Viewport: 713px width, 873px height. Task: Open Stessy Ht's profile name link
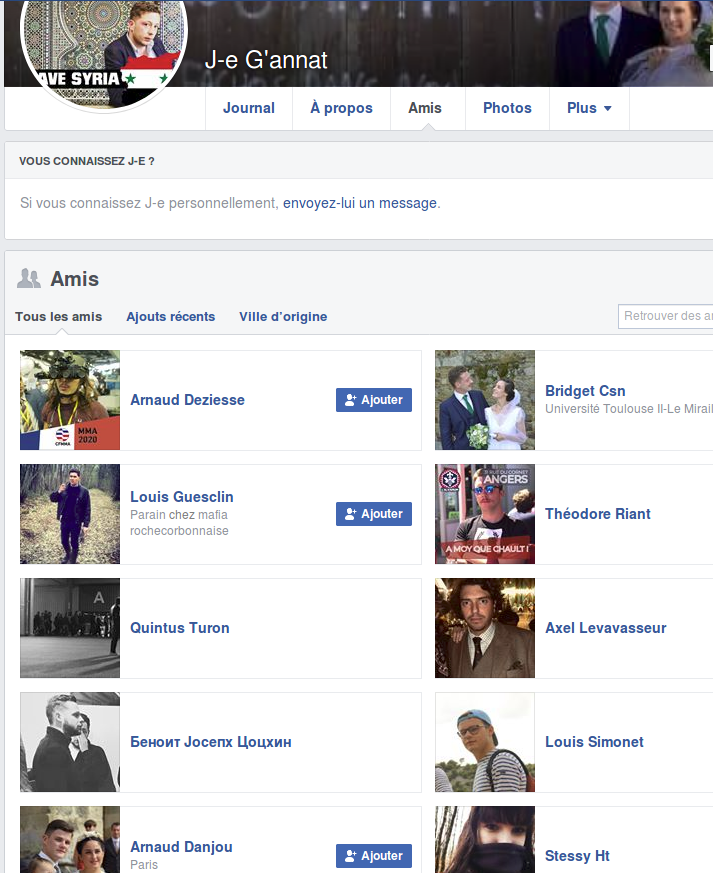(577, 856)
